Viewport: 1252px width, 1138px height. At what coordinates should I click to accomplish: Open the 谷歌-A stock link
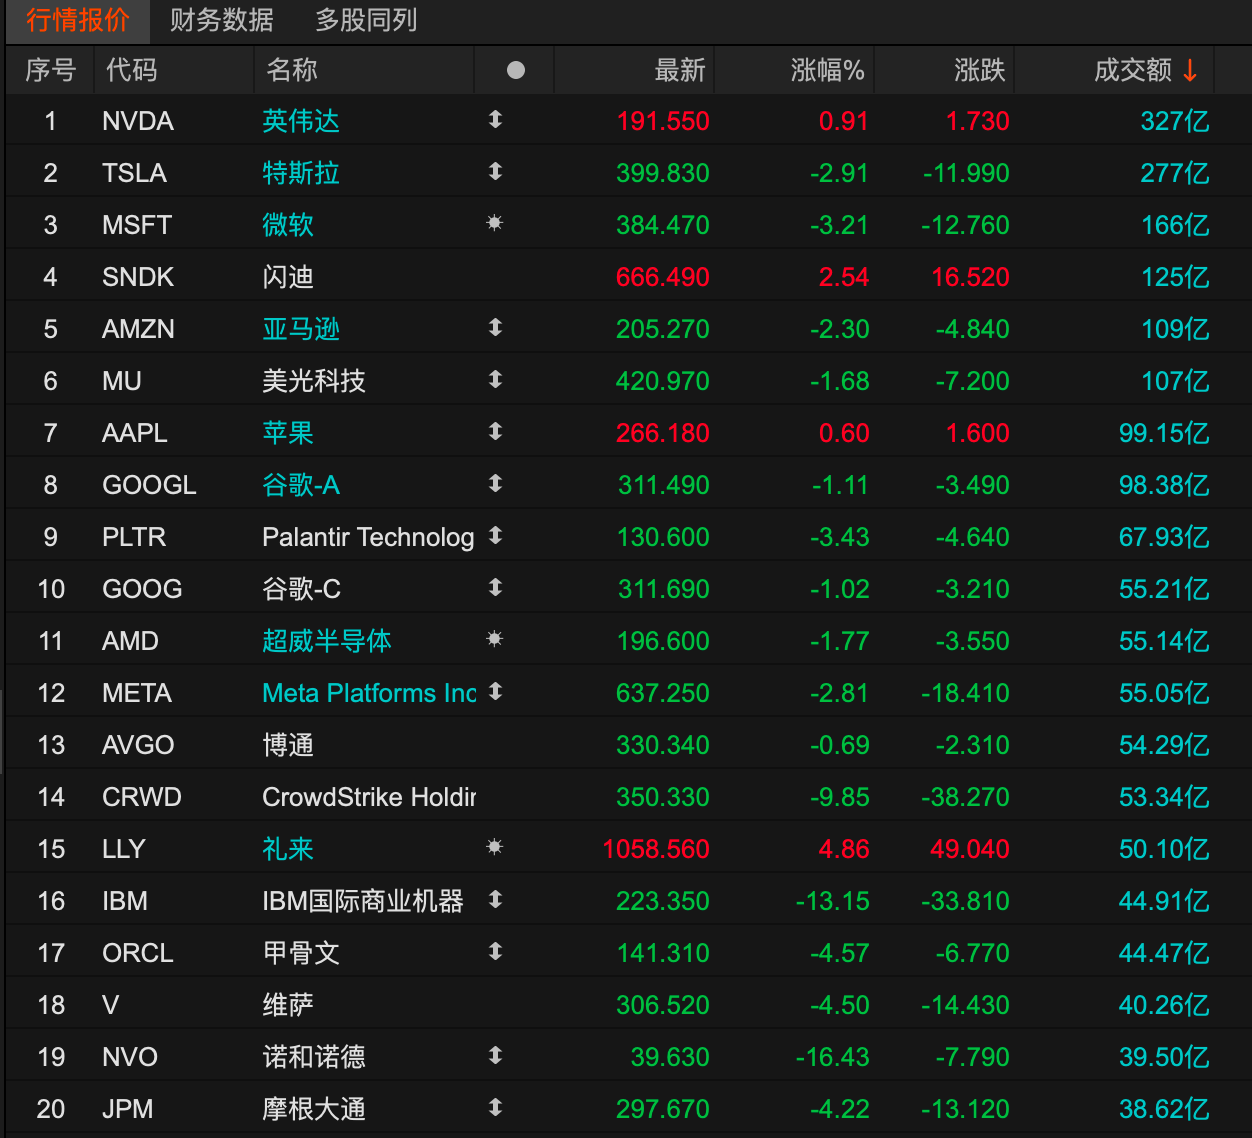(x=301, y=485)
